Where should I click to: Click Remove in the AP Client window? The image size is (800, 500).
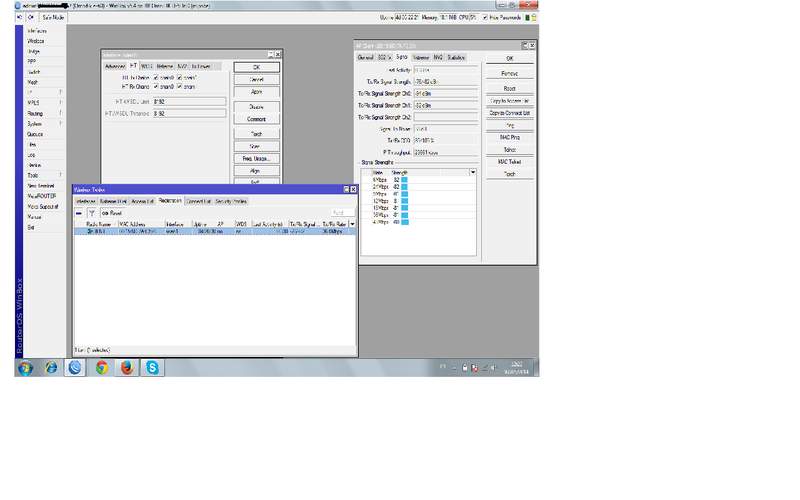tap(509, 74)
